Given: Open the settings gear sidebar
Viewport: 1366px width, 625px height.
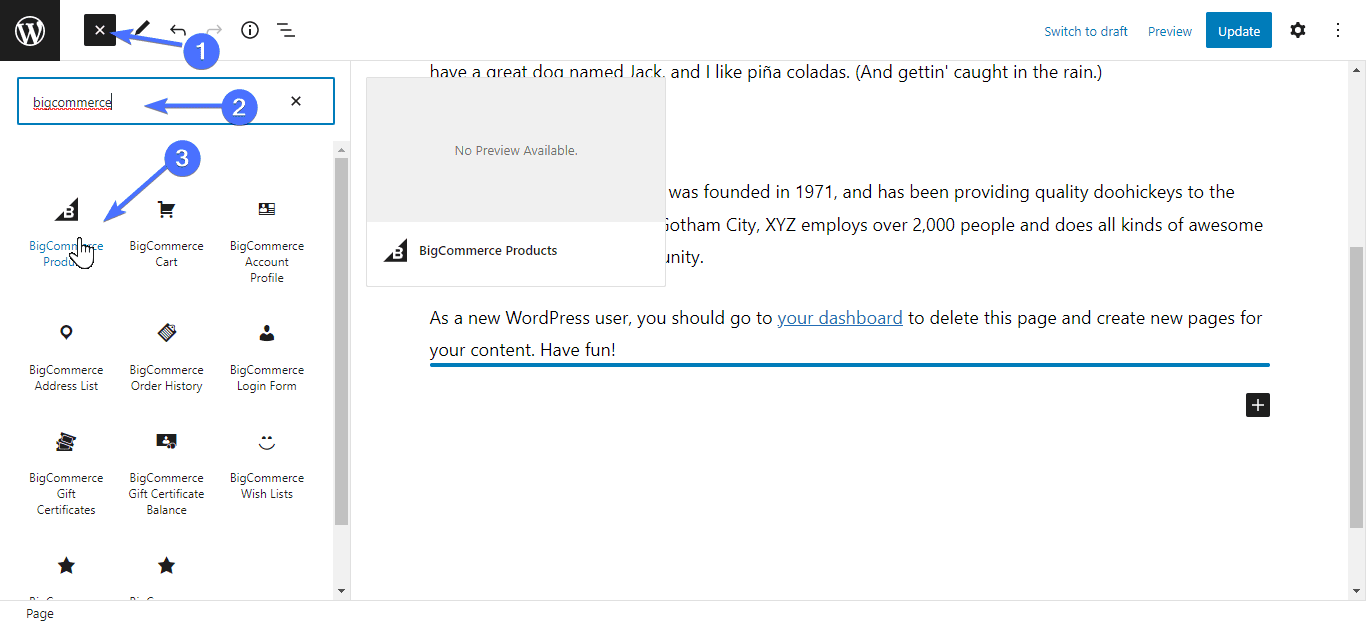Looking at the screenshot, I should [1297, 30].
